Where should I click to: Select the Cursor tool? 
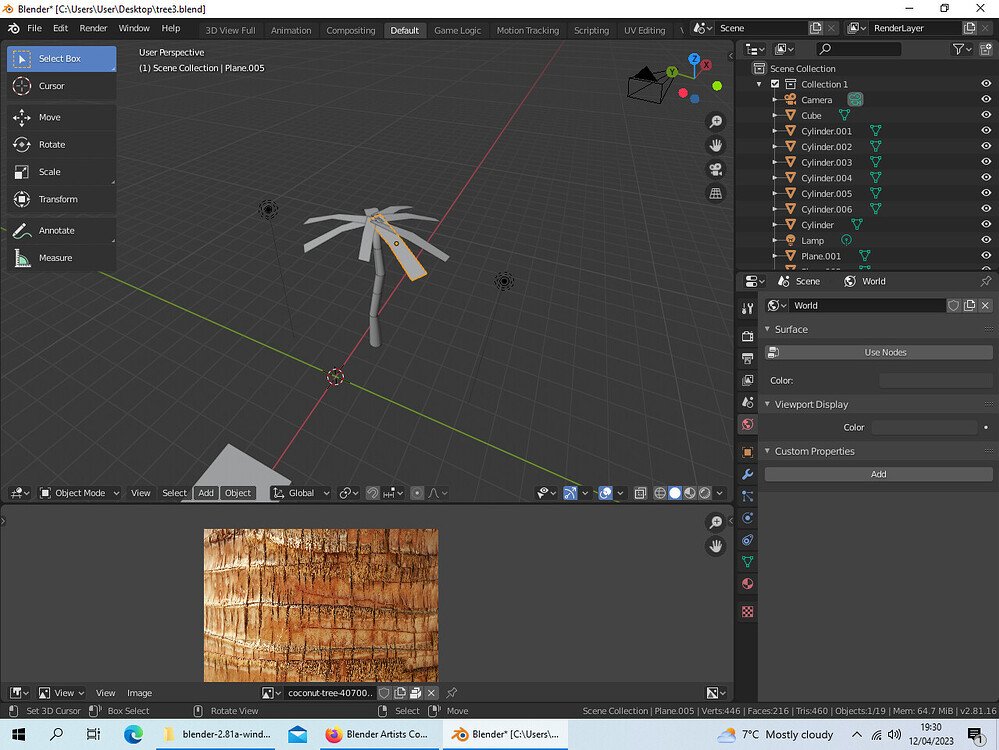(62, 86)
